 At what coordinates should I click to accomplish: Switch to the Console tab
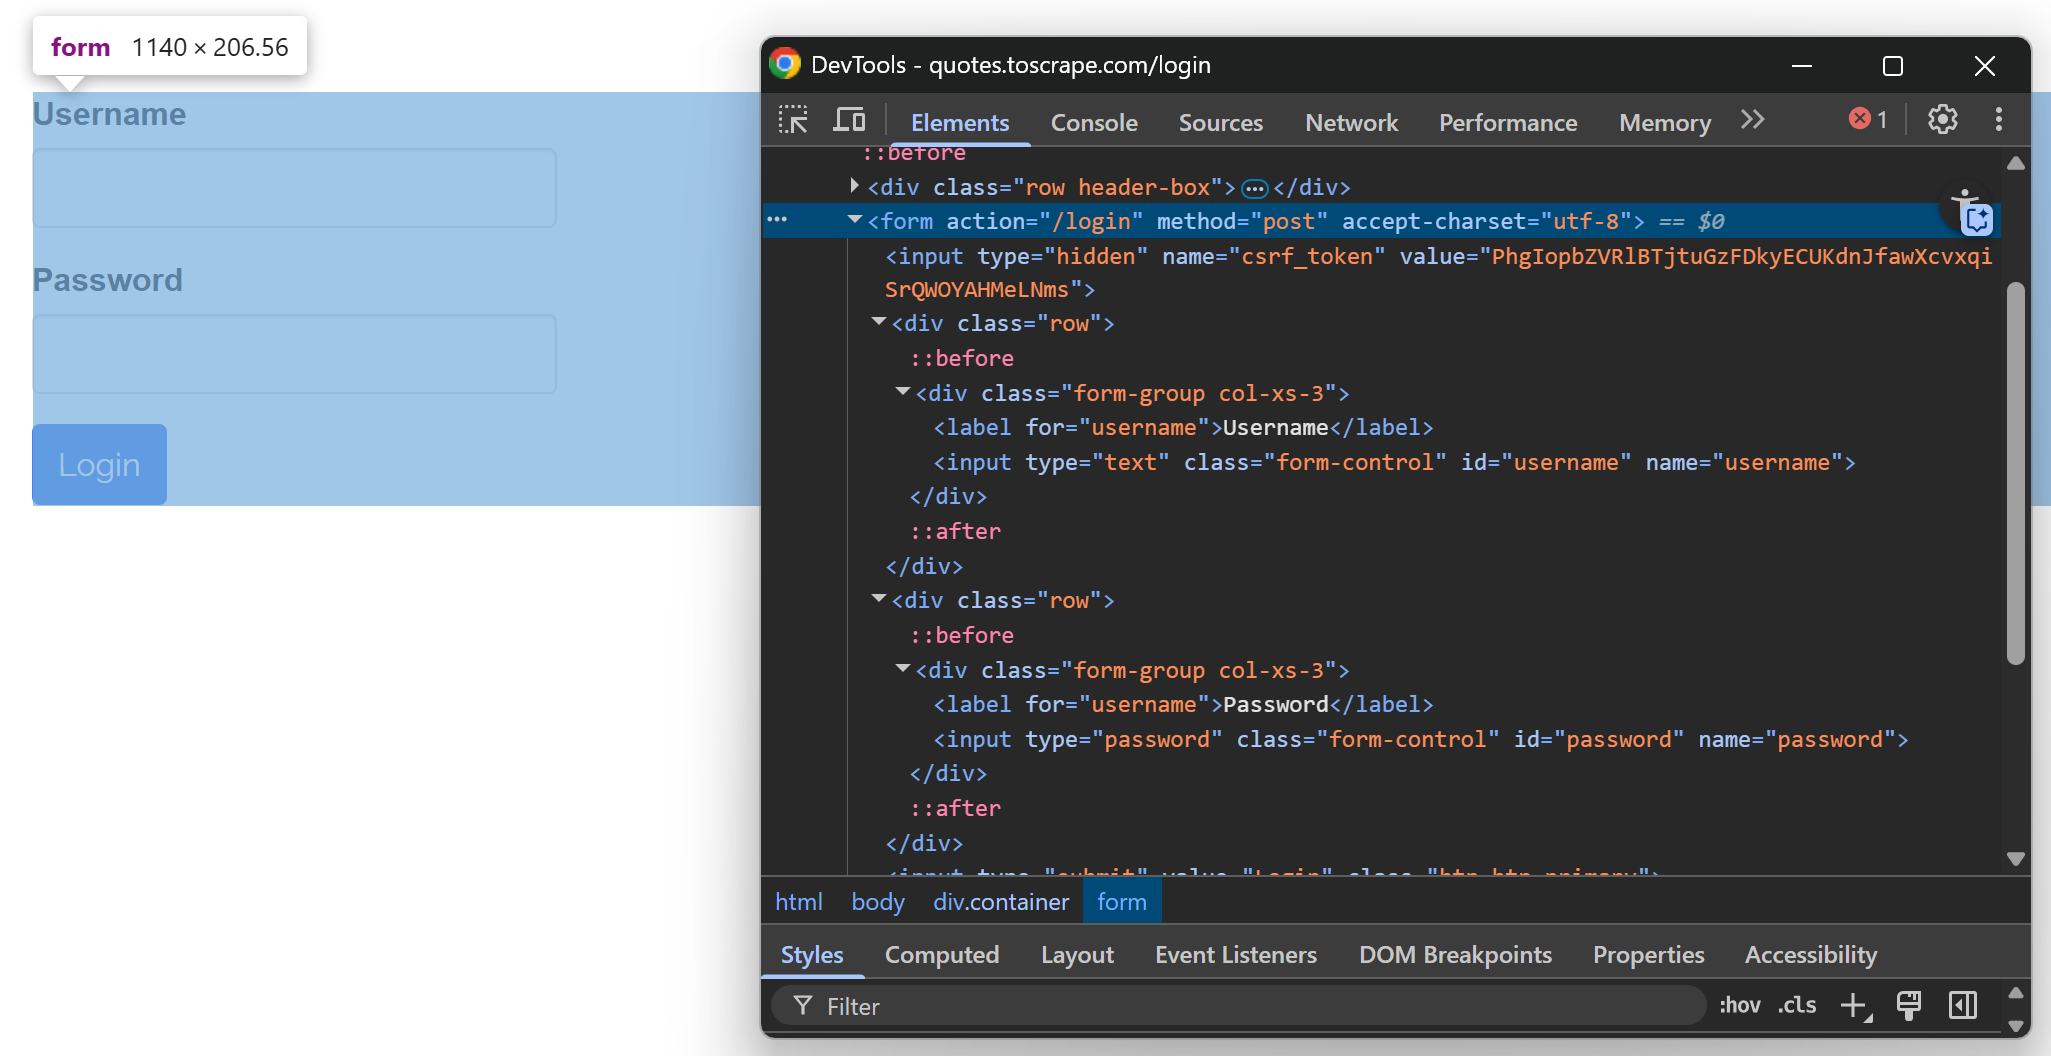(1094, 122)
